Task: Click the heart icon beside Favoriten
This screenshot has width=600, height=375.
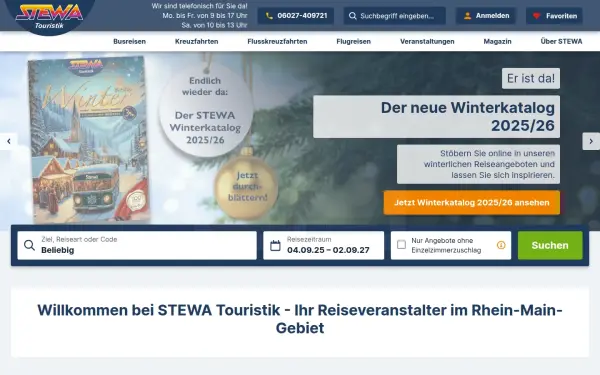Action: pyautogui.click(x=536, y=16)
